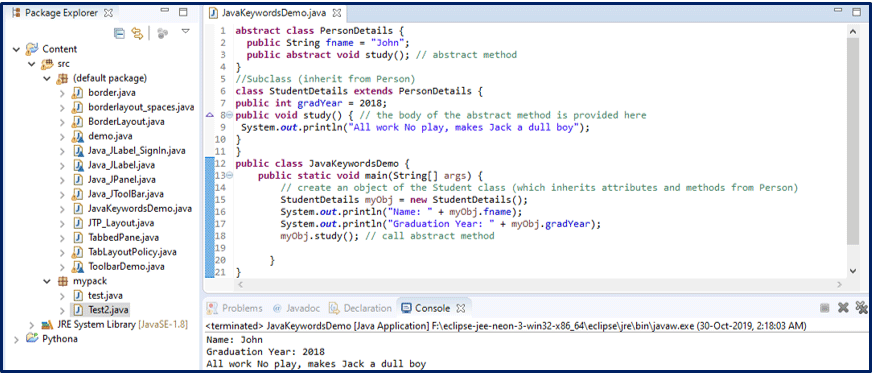Expand the Pythona project
Screen dimensions: 872x373
click(15, 339)
